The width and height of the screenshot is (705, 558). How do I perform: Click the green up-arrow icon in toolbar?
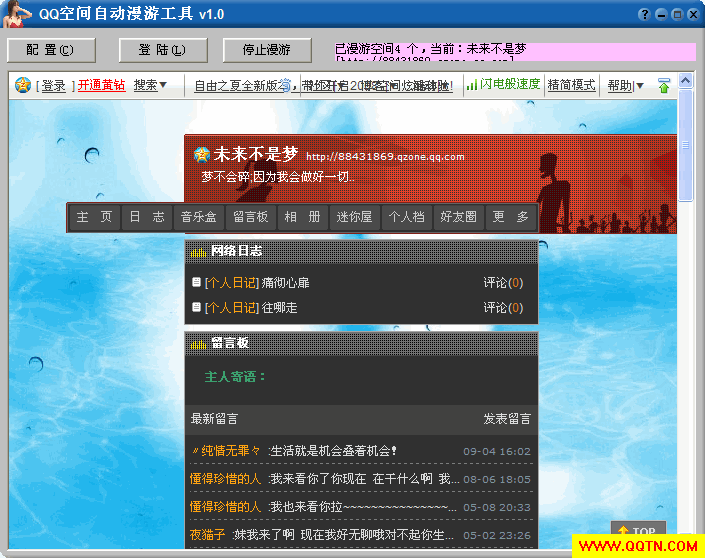663,86
